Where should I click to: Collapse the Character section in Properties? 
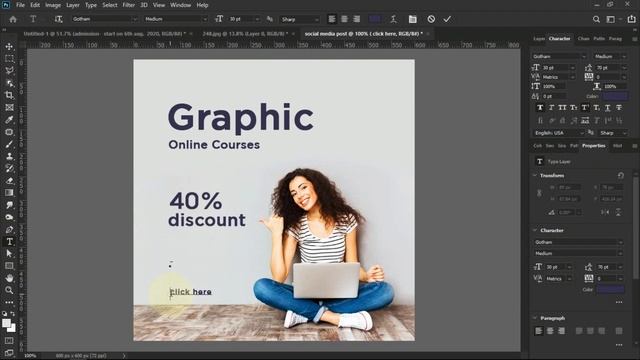tap(535, 230)
